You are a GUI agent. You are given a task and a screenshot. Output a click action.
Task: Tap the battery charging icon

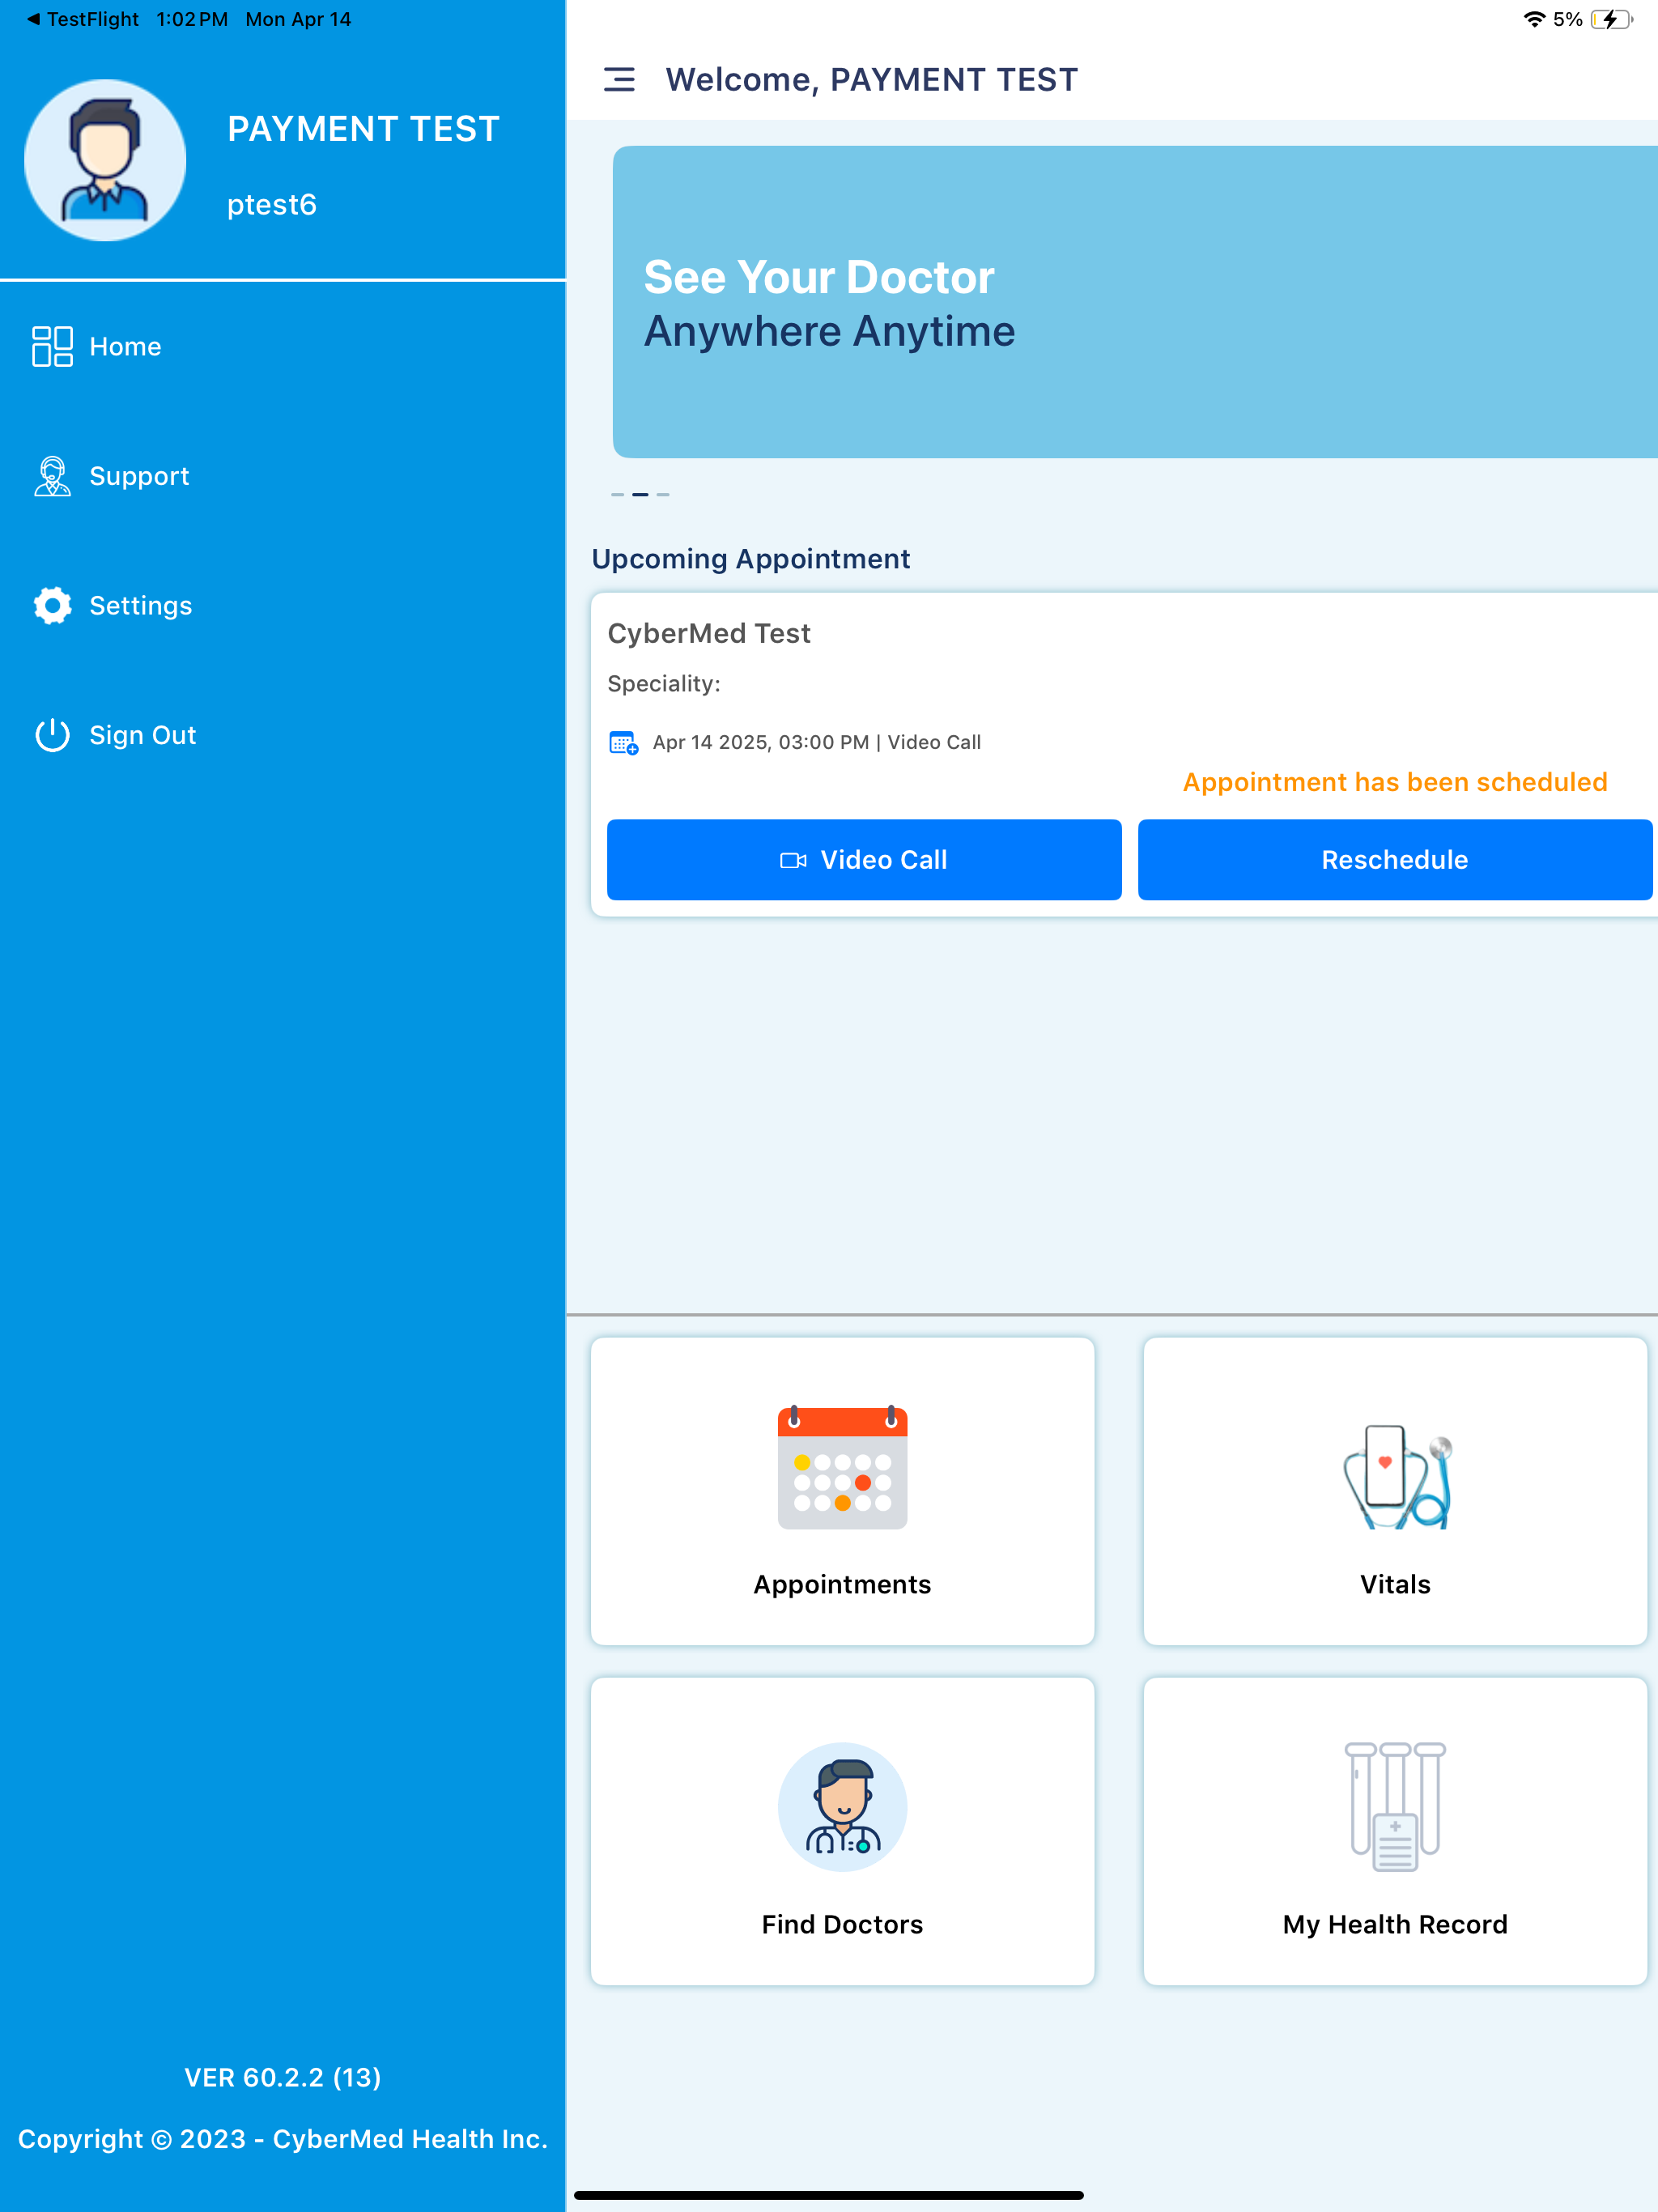click(1611, 19)
